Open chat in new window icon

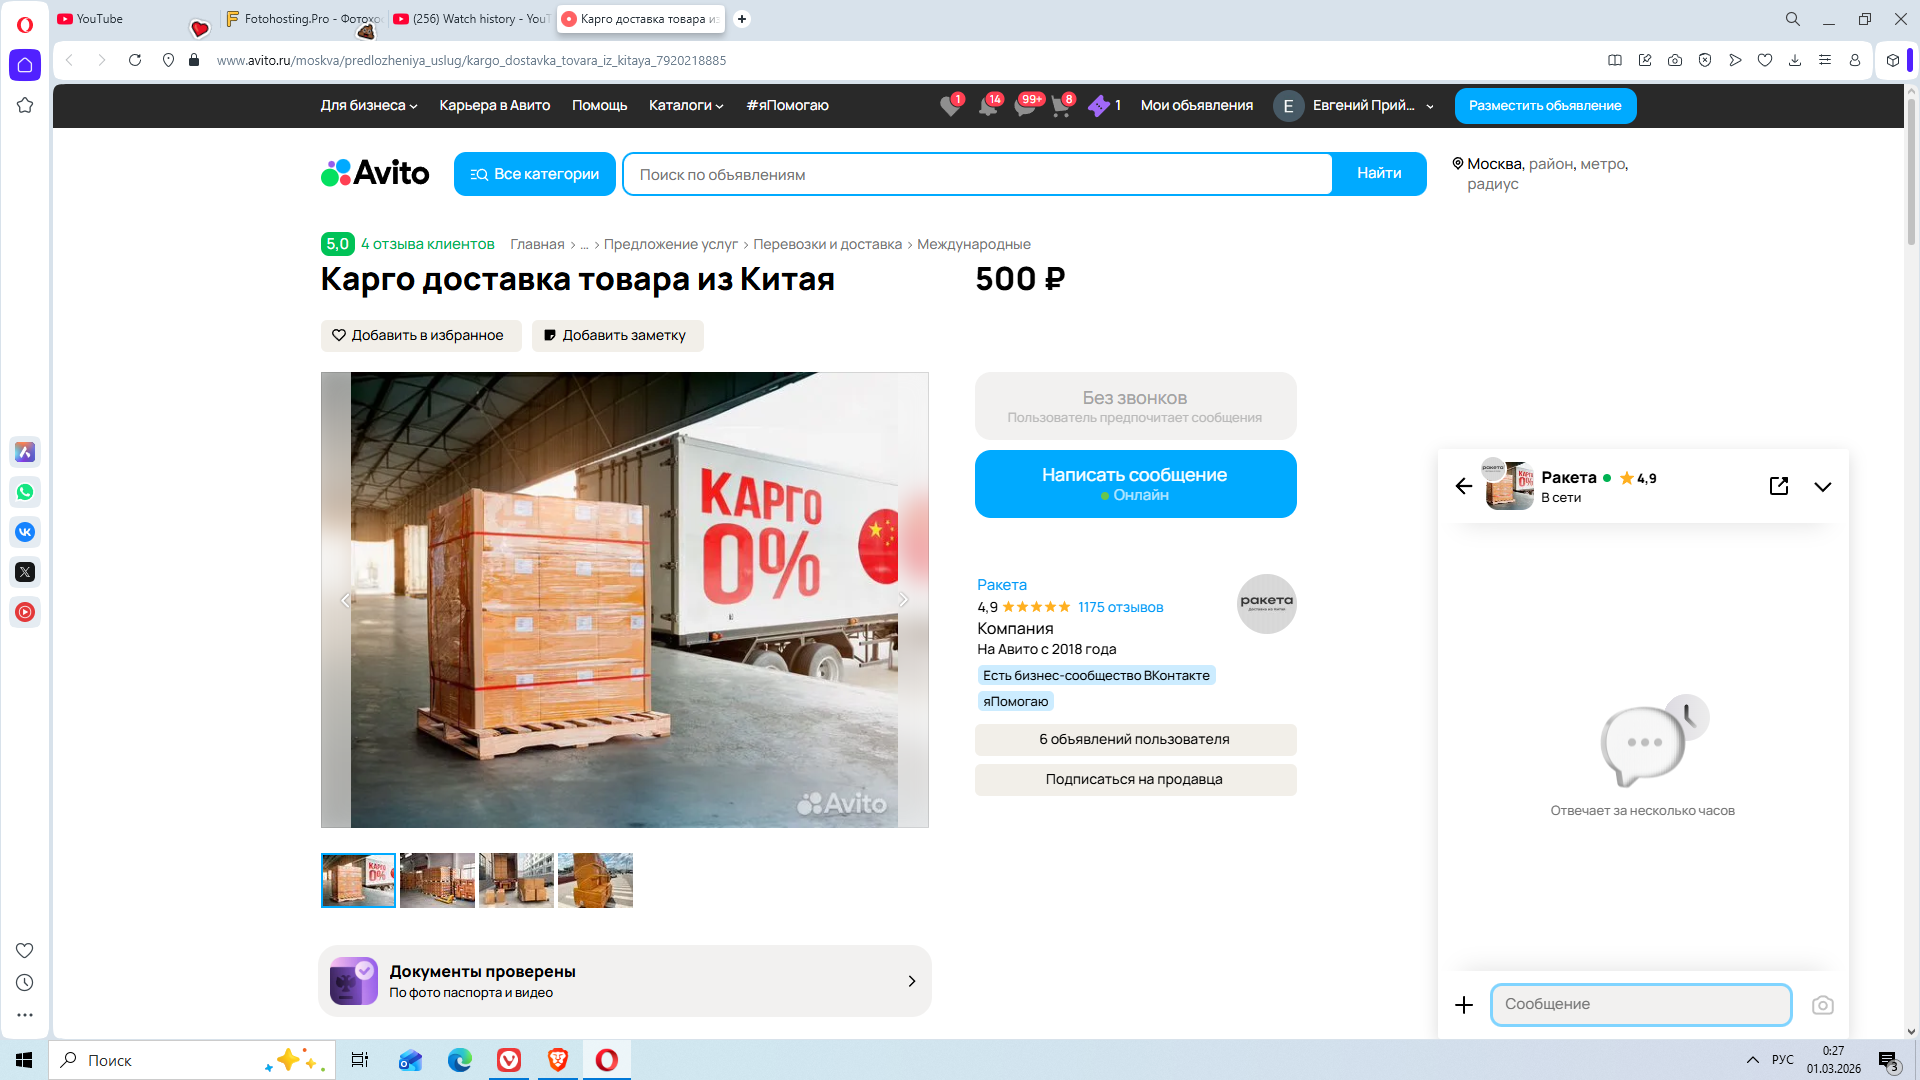click(x=1778, y=486)
